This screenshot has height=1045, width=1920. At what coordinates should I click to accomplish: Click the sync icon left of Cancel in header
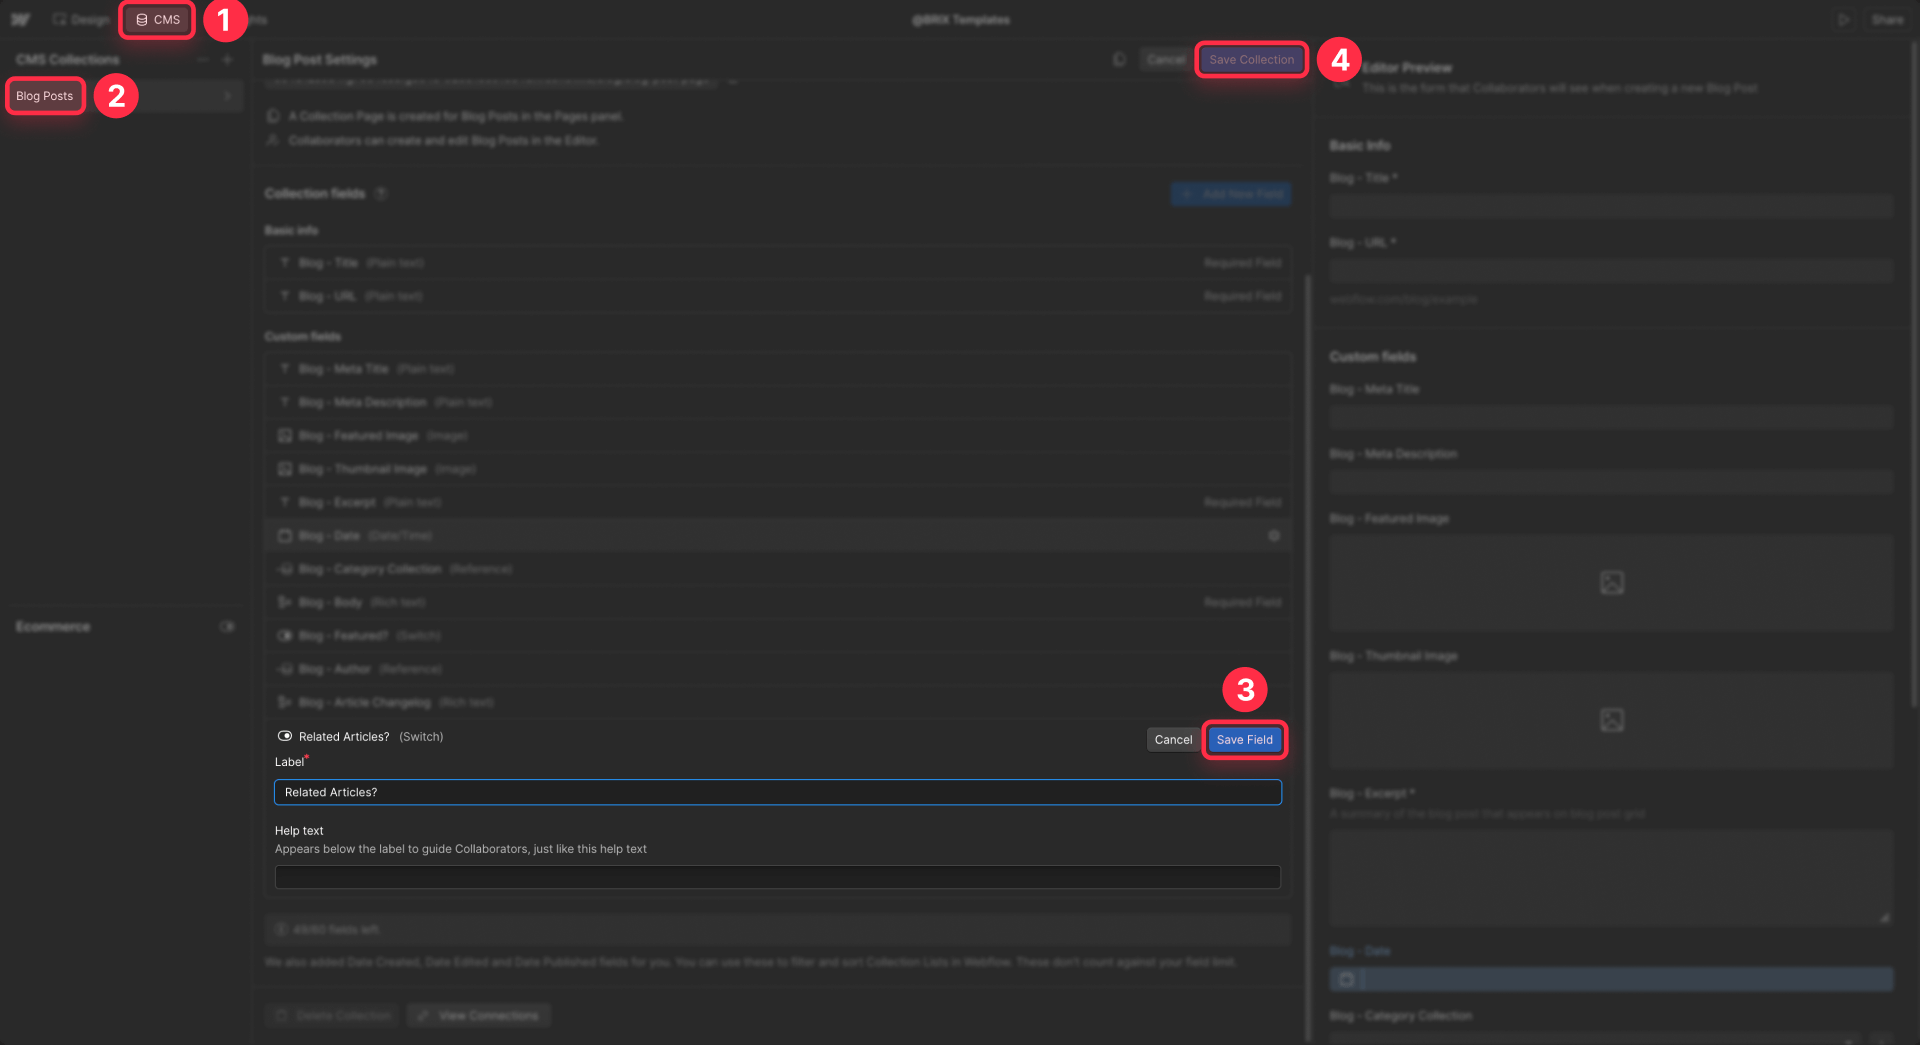1119,59
